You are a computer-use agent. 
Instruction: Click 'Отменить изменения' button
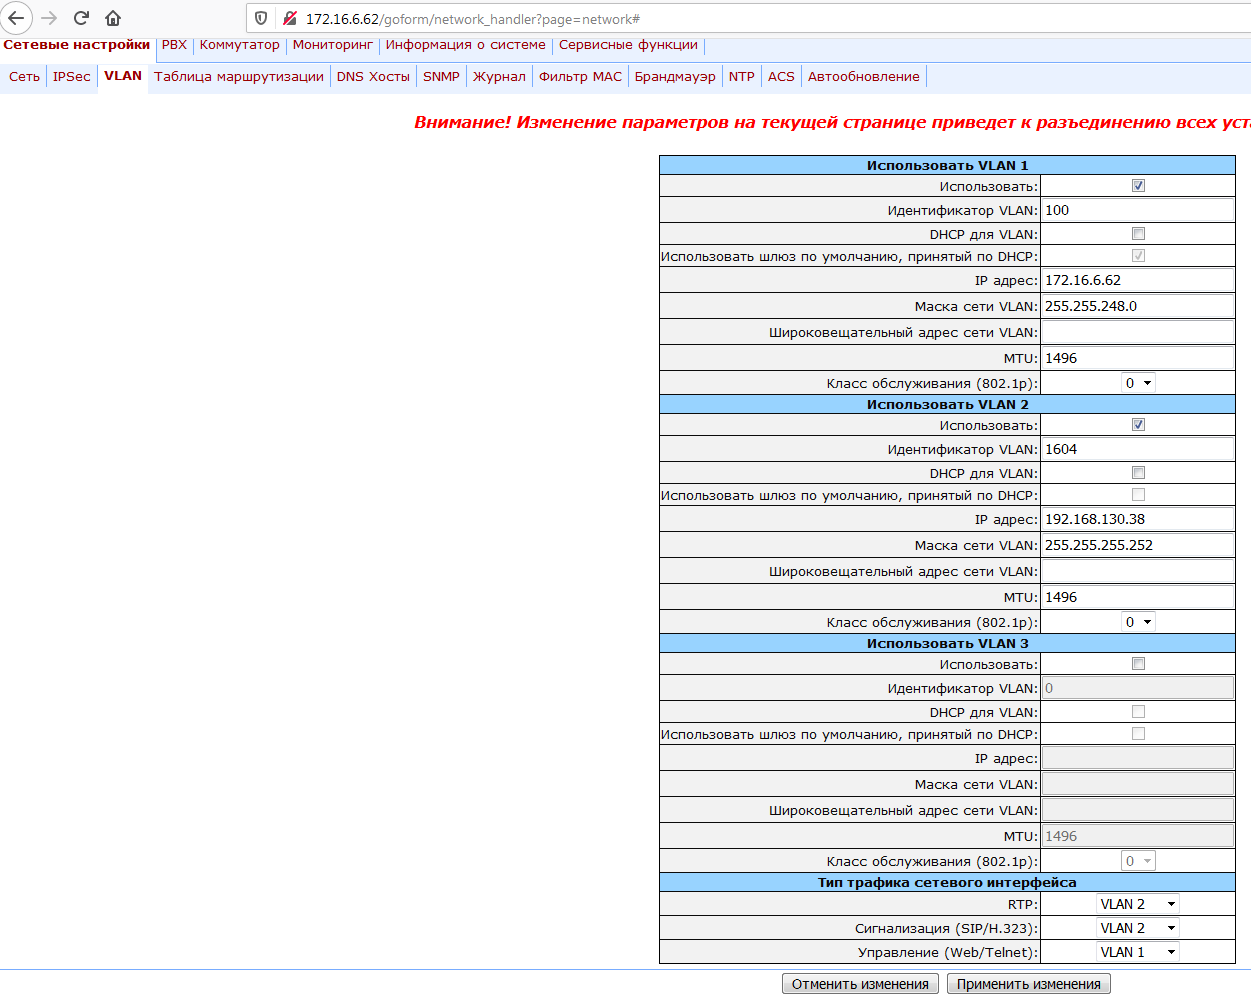861,984
